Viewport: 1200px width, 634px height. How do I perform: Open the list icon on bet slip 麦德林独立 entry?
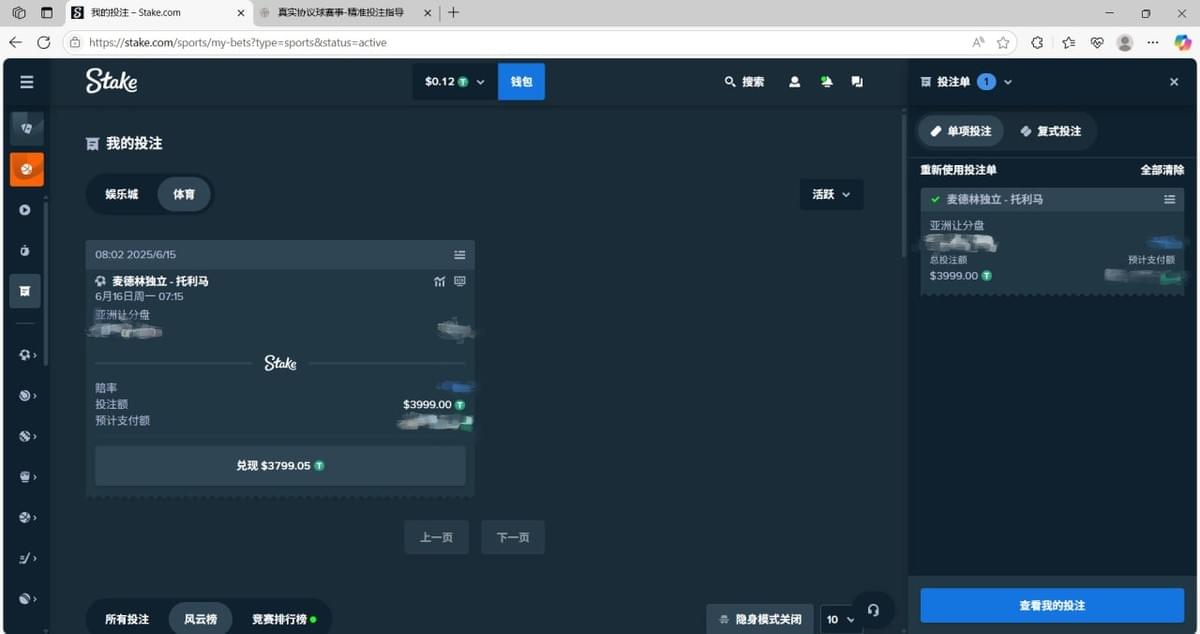coord(1169,199)
